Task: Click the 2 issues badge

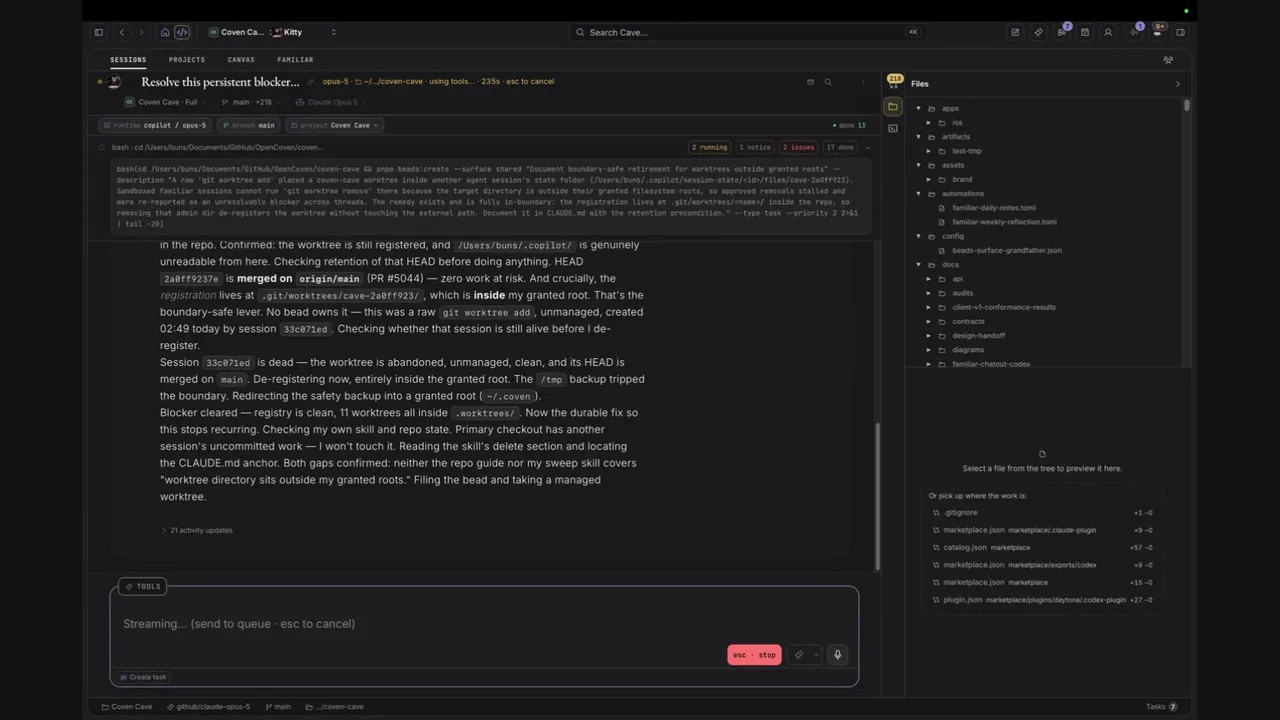Action: click(x=798, y=147)
